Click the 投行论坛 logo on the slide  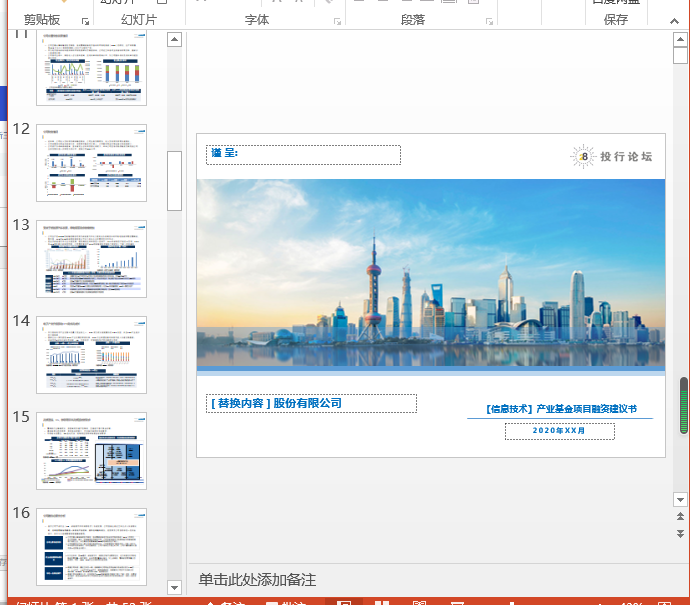tap(611, 156)
